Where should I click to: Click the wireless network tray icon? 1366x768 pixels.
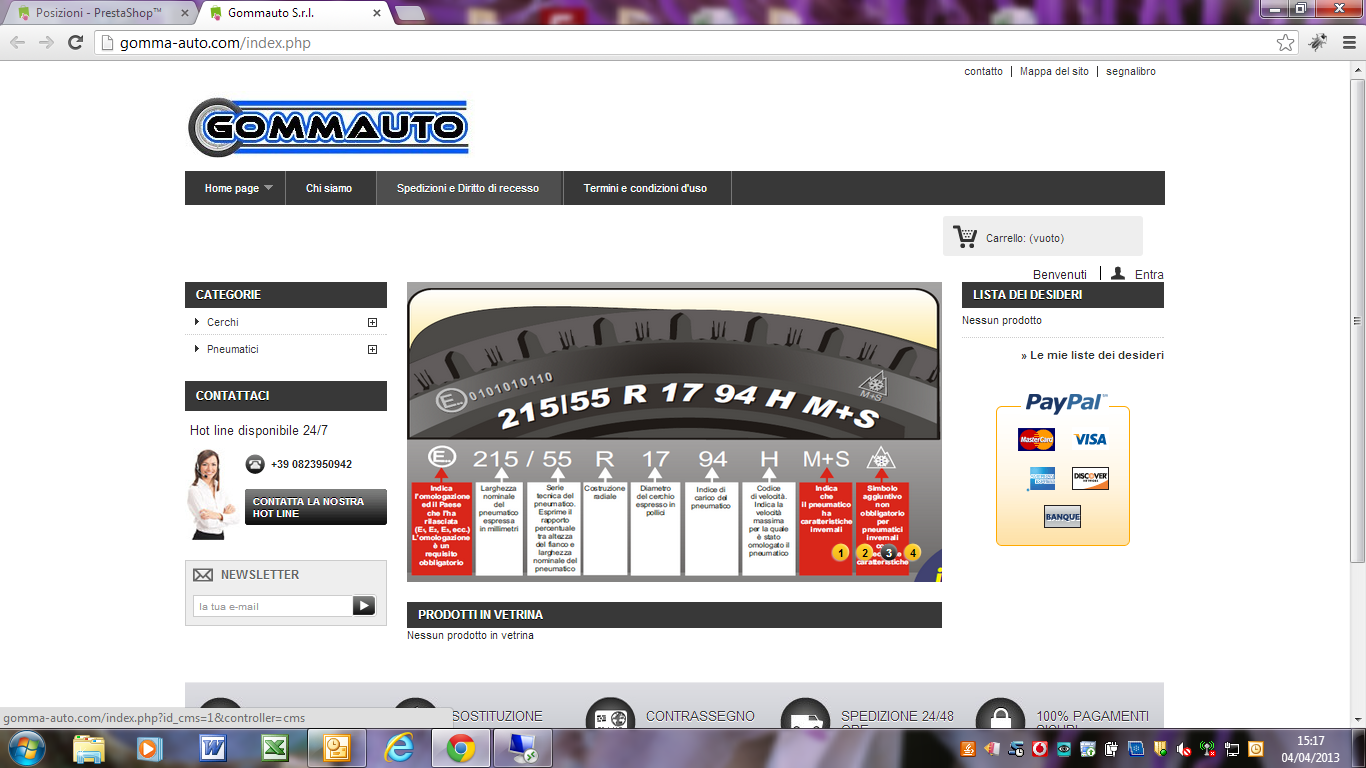tap(1207, 749)
